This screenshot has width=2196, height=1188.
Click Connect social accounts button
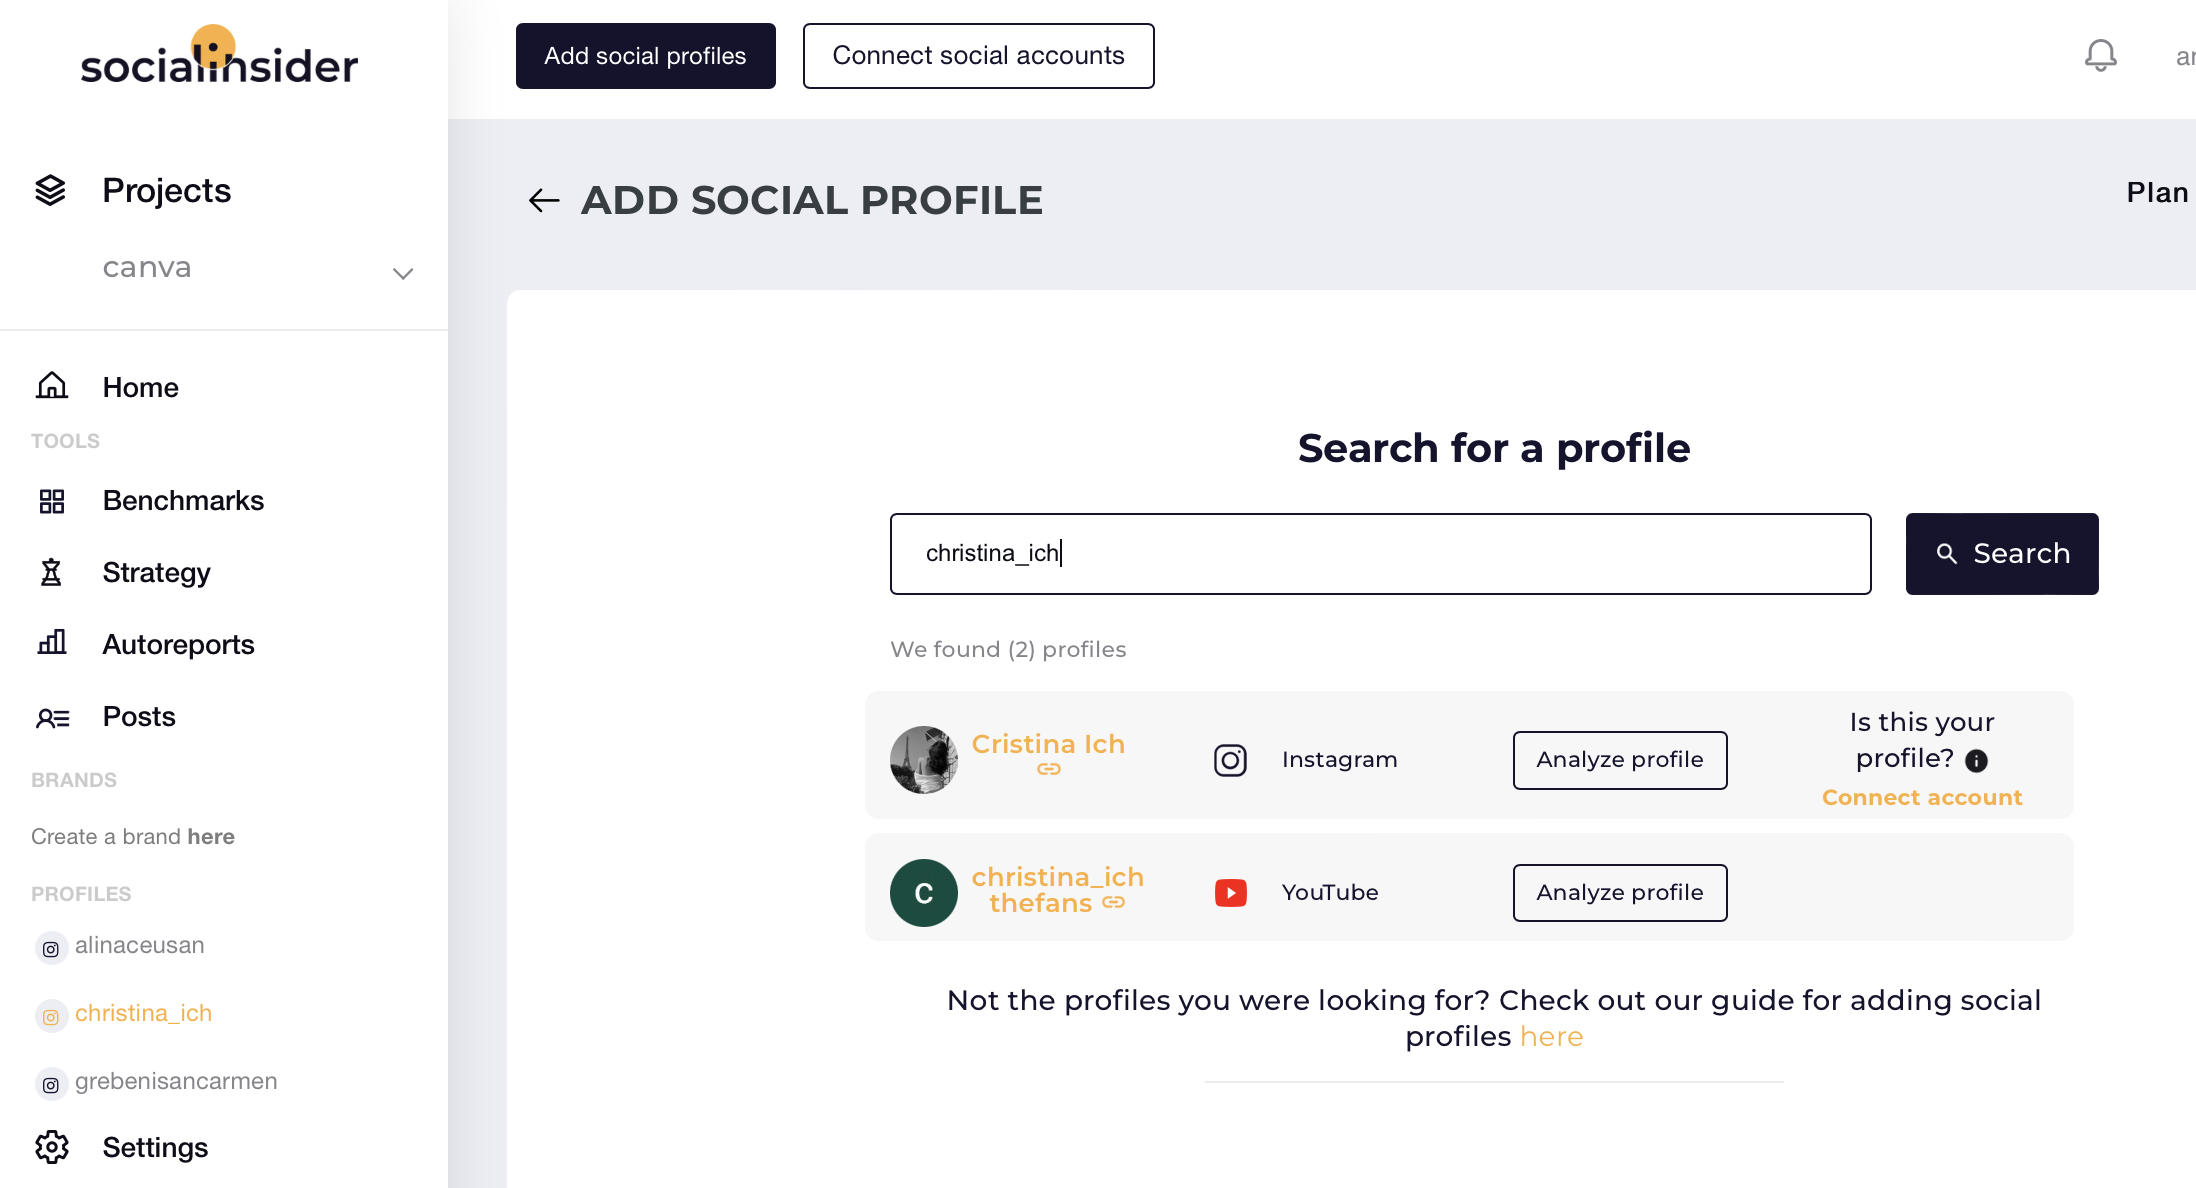(978, 56)
